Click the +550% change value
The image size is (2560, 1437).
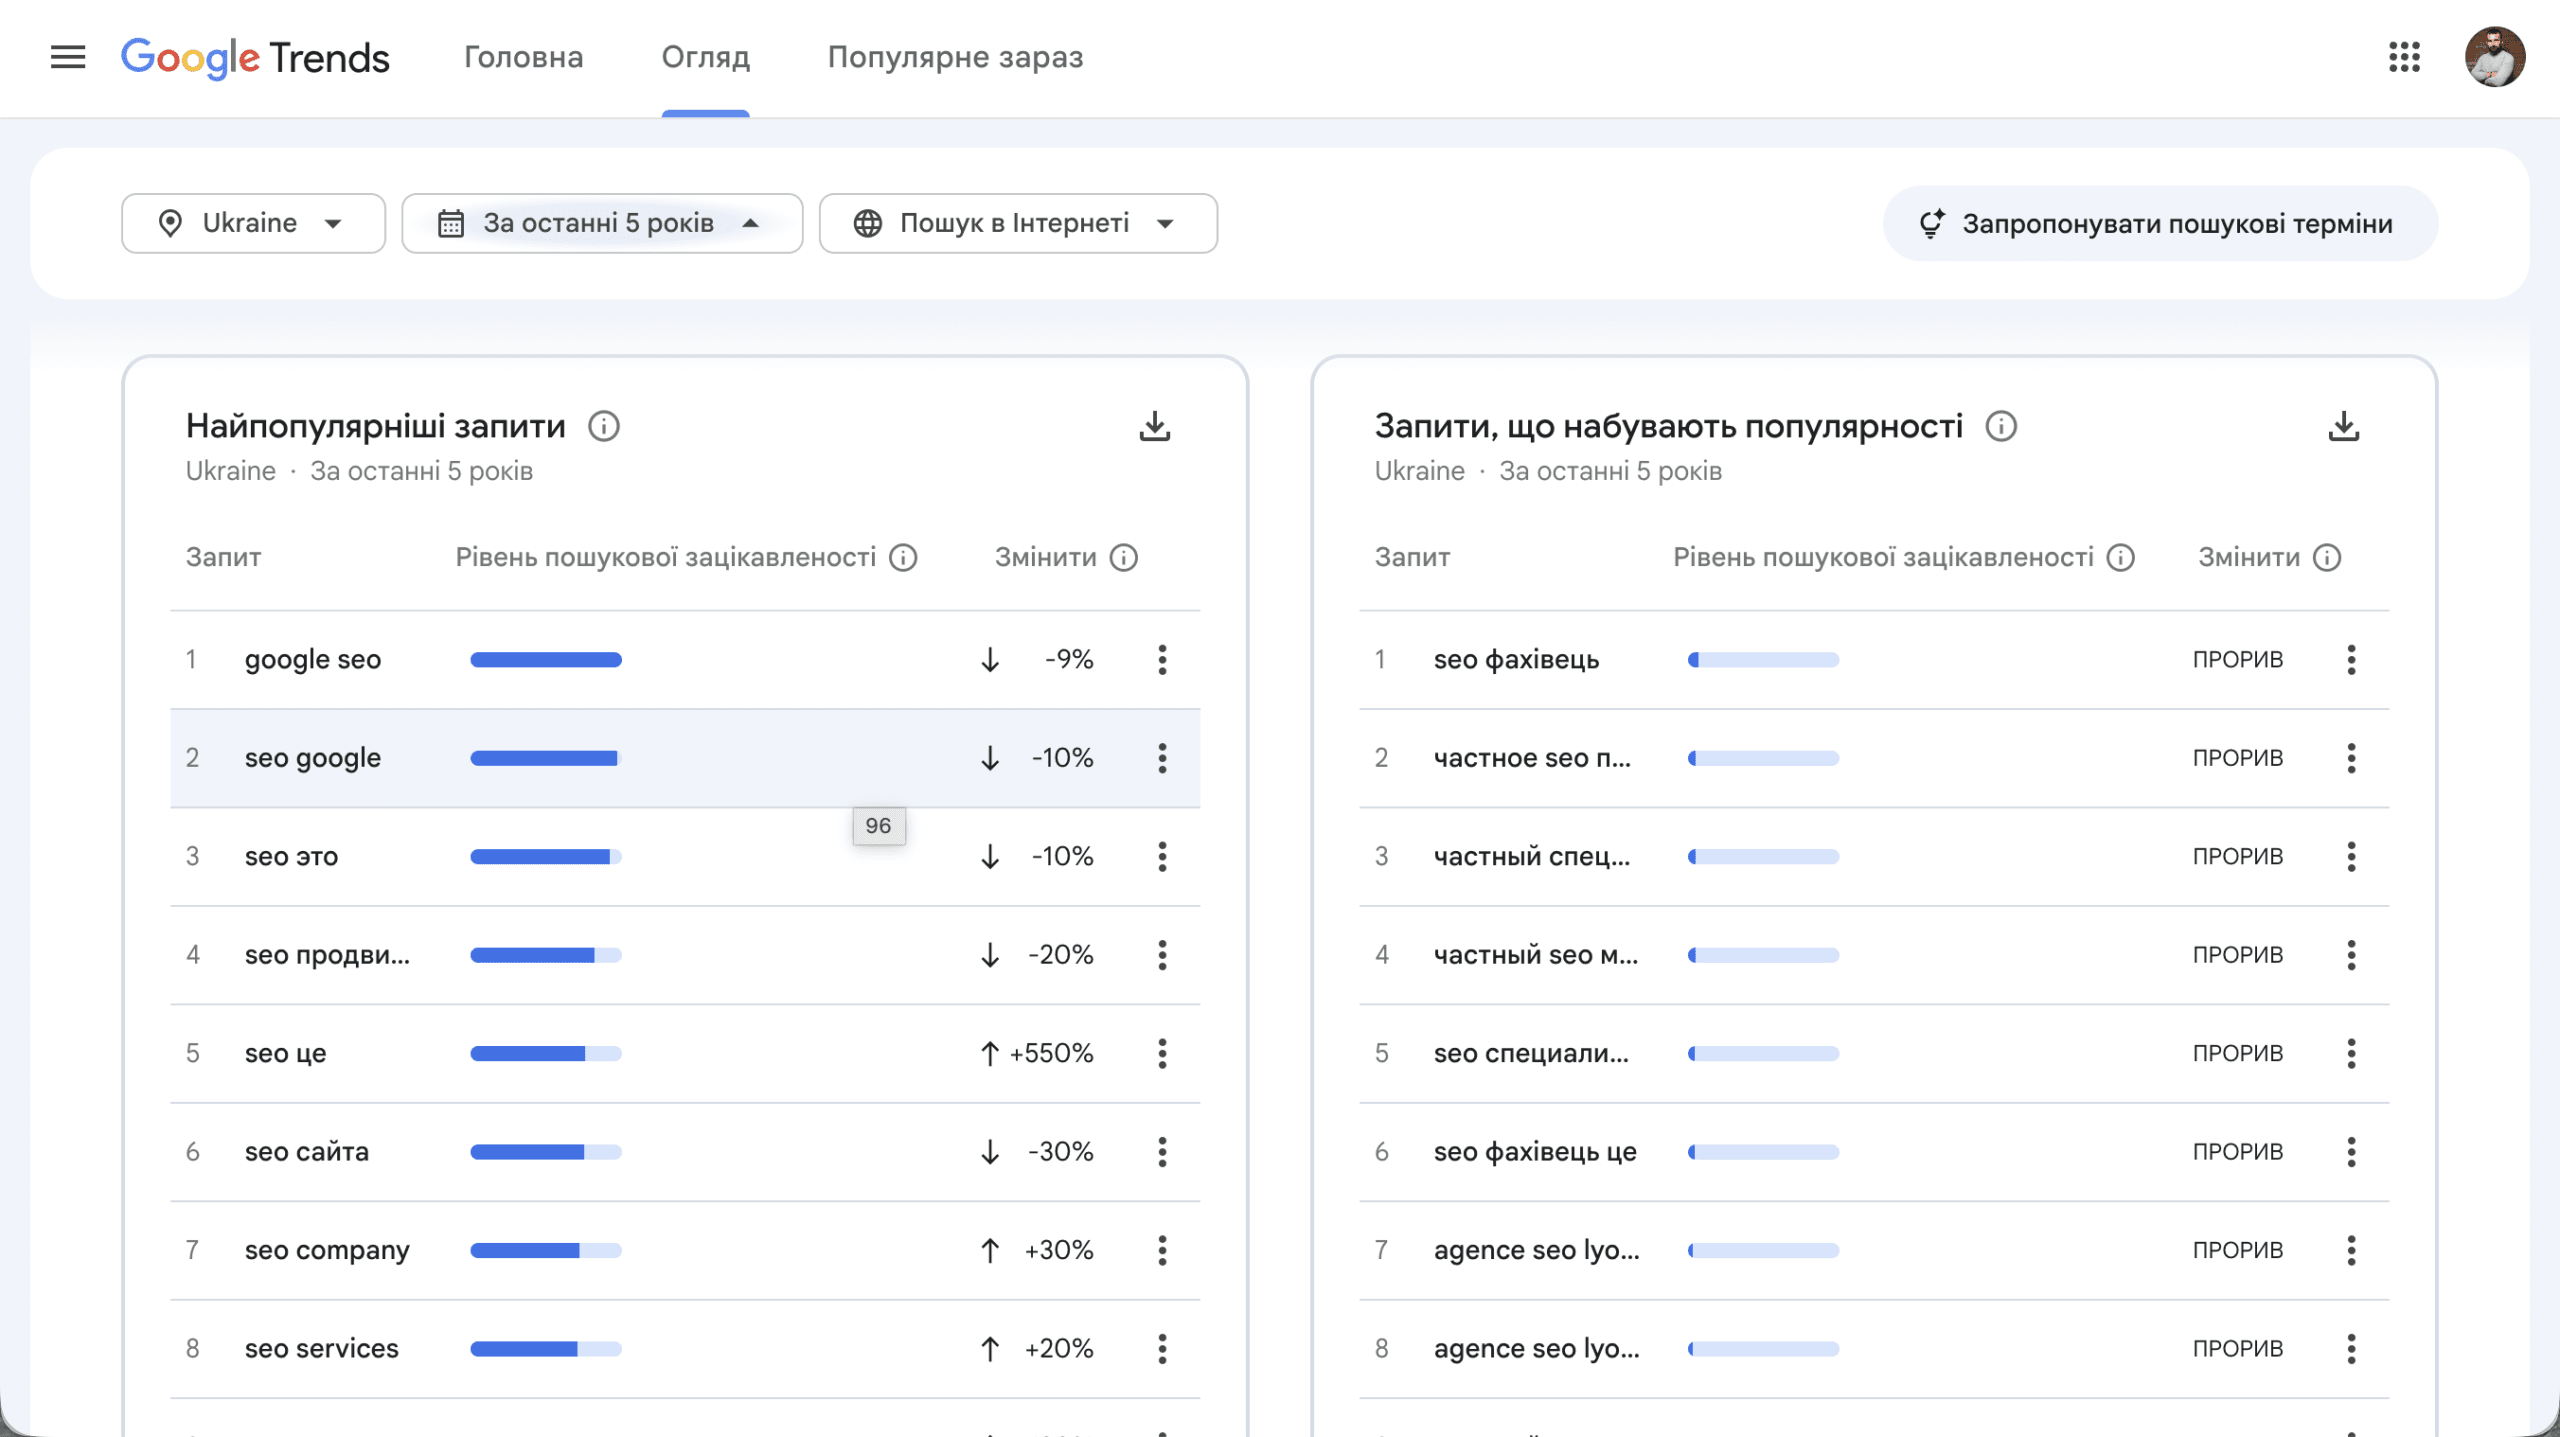tap(1051, 1054)
